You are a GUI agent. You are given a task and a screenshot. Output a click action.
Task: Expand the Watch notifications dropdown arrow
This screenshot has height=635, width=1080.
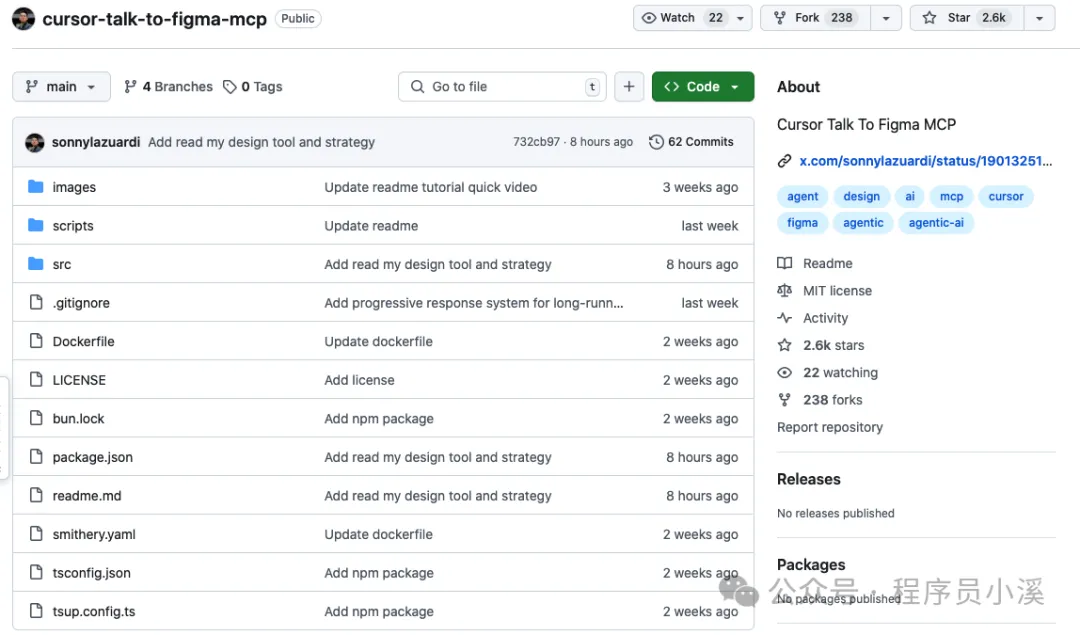[740, 18]
